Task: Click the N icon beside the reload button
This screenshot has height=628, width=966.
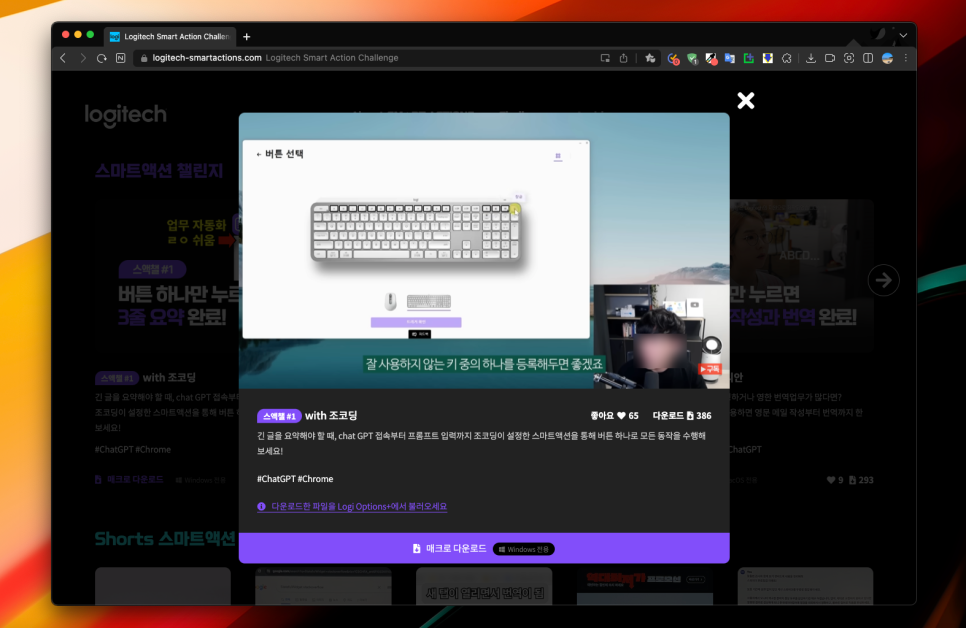Action: click(x=121, y=58)
